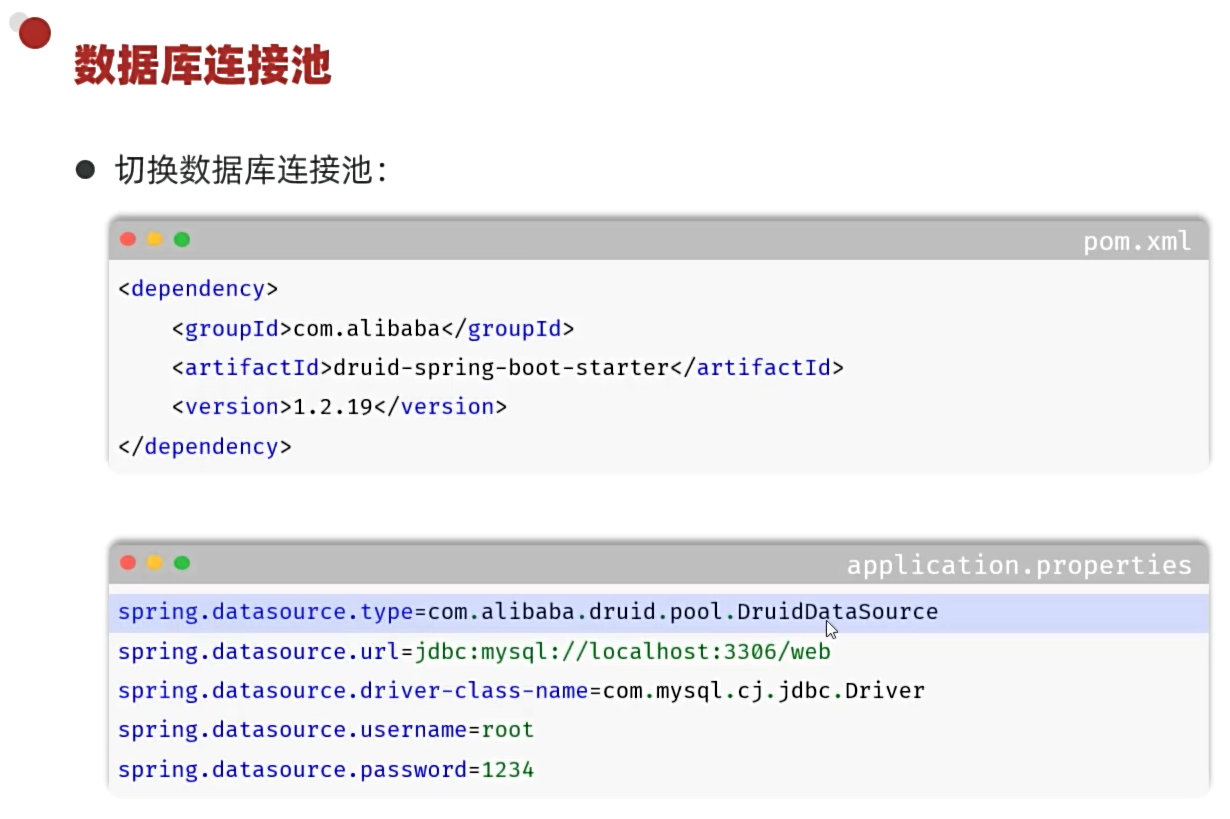Click the jdbc:mysql://localhost:3306/web URL value
The height and width of the screenshot is (819, 1230).
coord(623,652)
